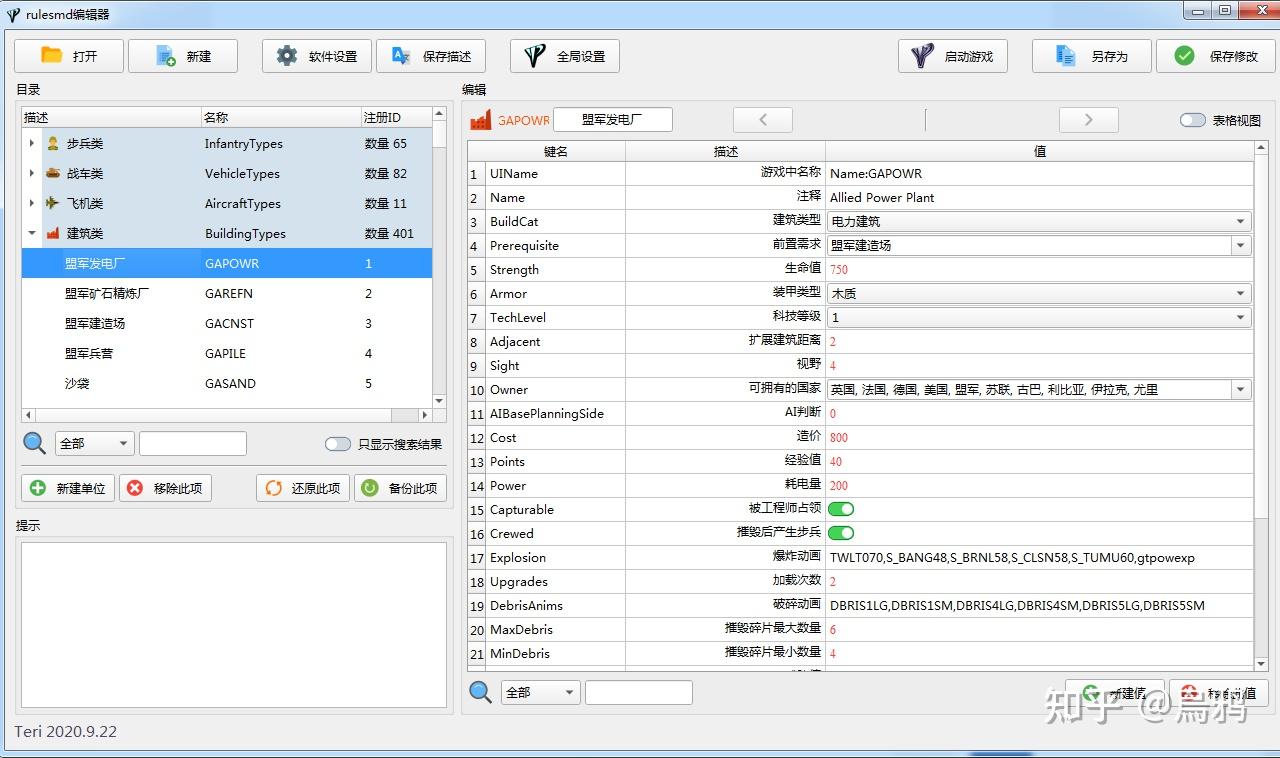The width and height of the screenshot is (1280, 758).
Task: Click the 还原此项 orange refresh icon
Action: click(273, 488)
